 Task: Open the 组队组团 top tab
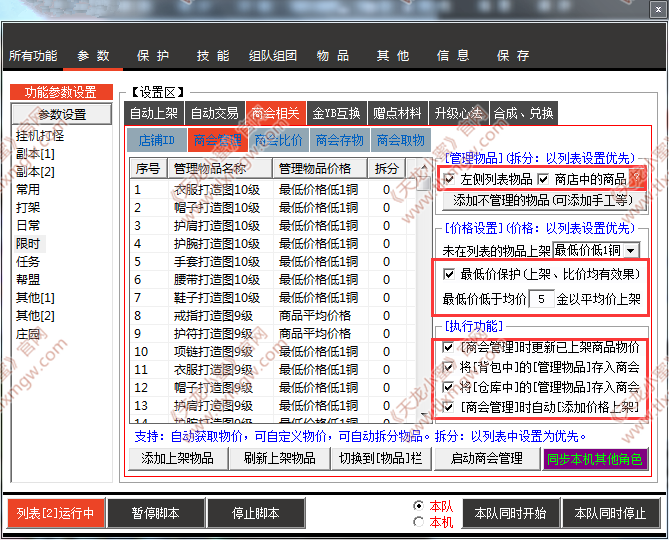pos(273,55)
